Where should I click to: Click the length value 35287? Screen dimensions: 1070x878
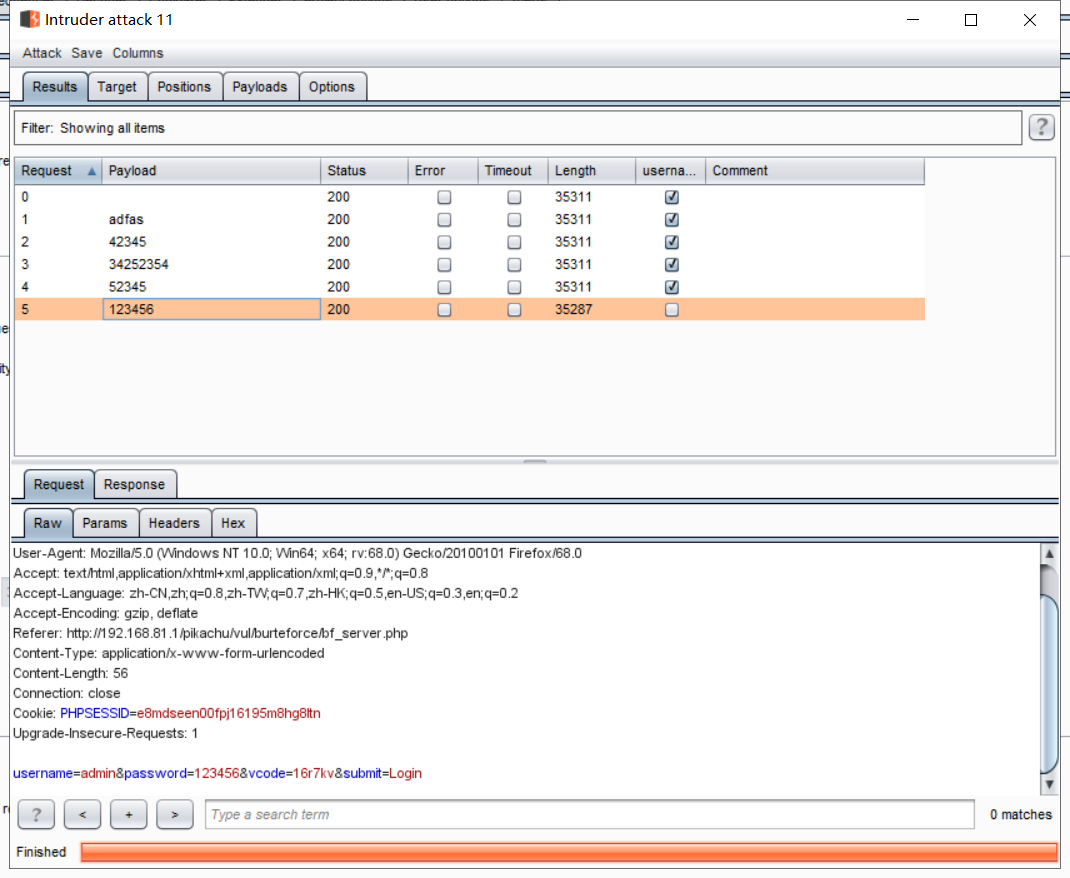pos(573,310)
